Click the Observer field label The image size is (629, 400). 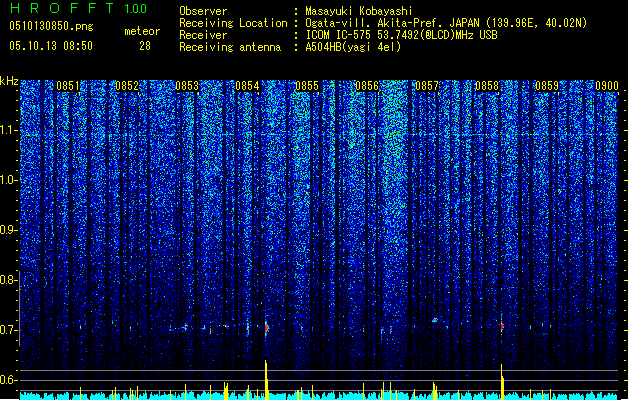click(203, 11)
